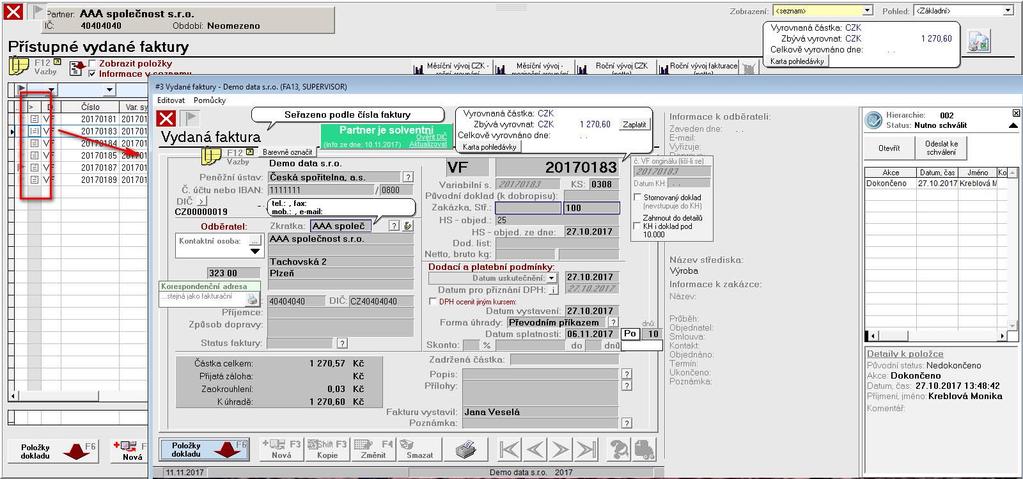
Task: Click the document icon in row 20170181
Action: (35, 119)
